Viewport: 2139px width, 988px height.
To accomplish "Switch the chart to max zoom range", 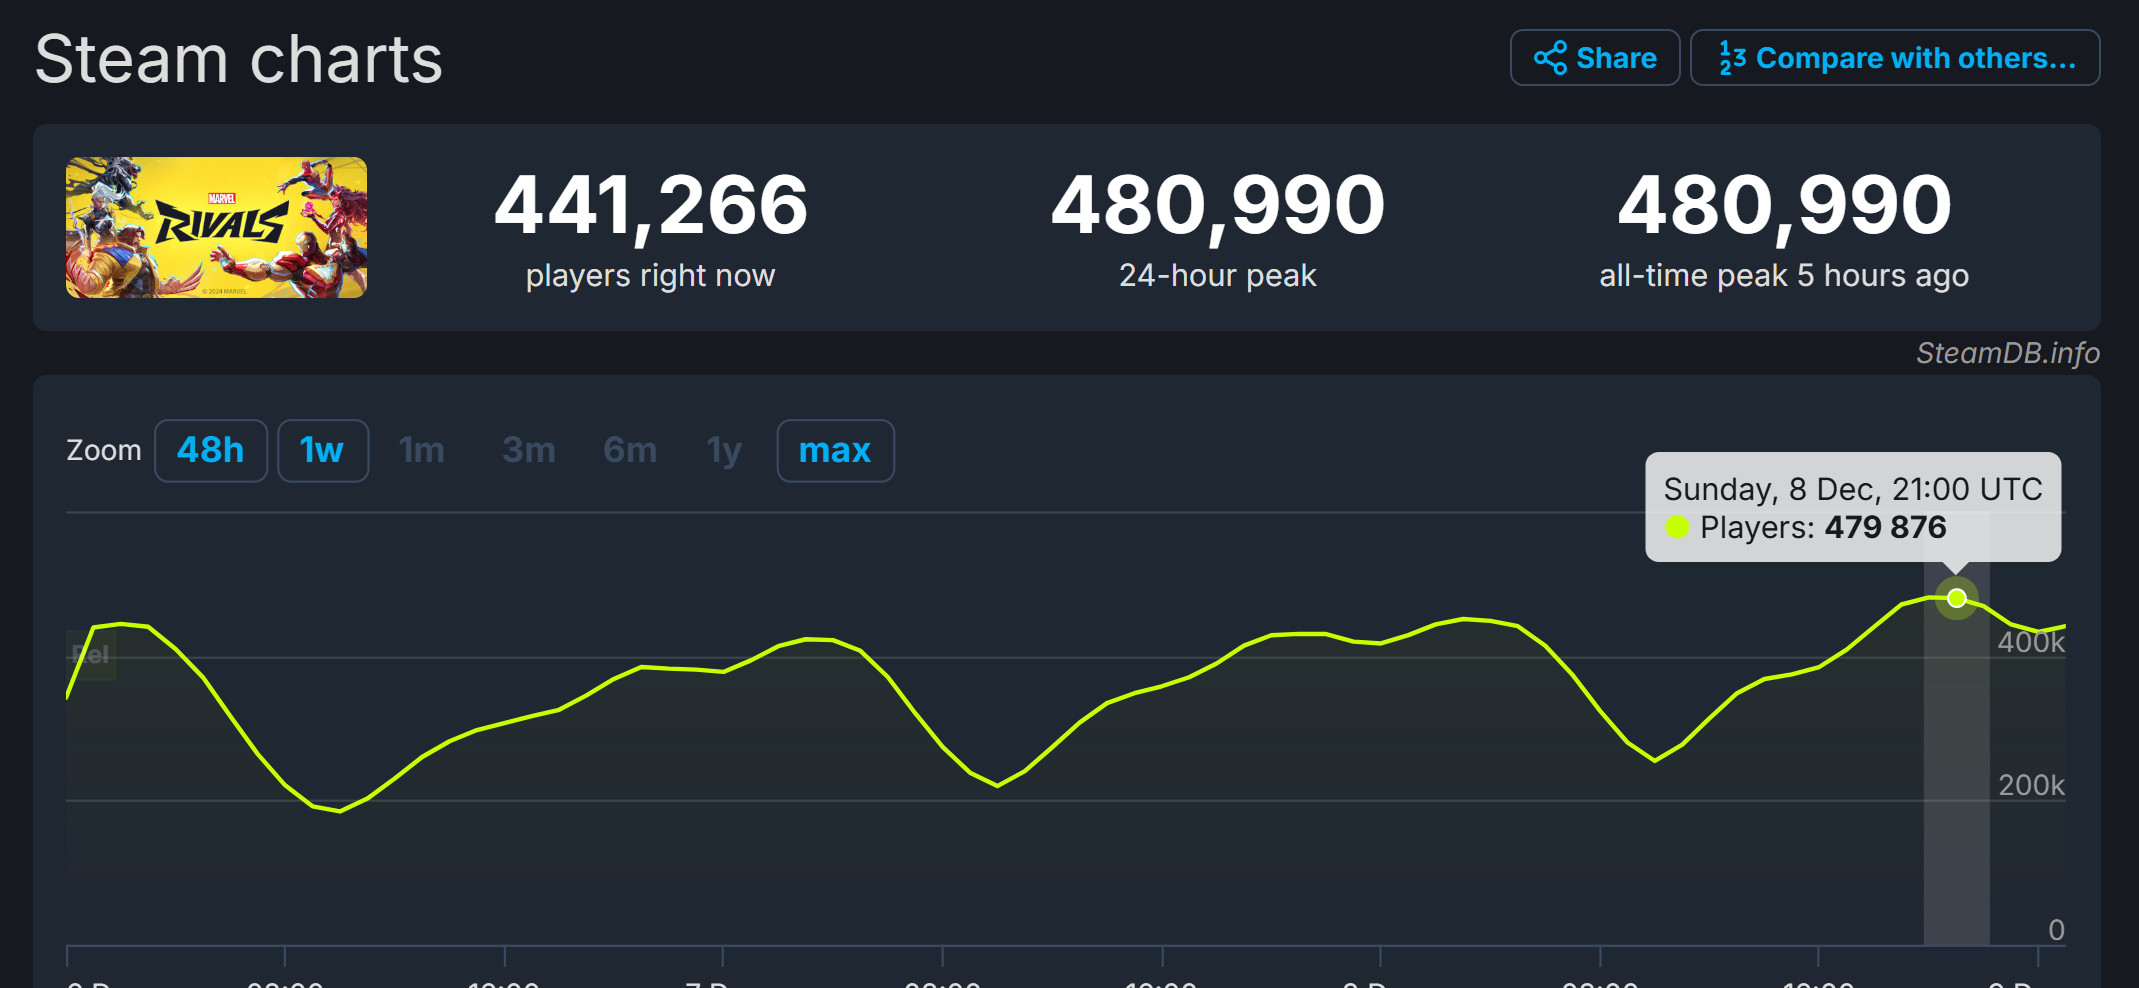I will click(x=835, y=451).
